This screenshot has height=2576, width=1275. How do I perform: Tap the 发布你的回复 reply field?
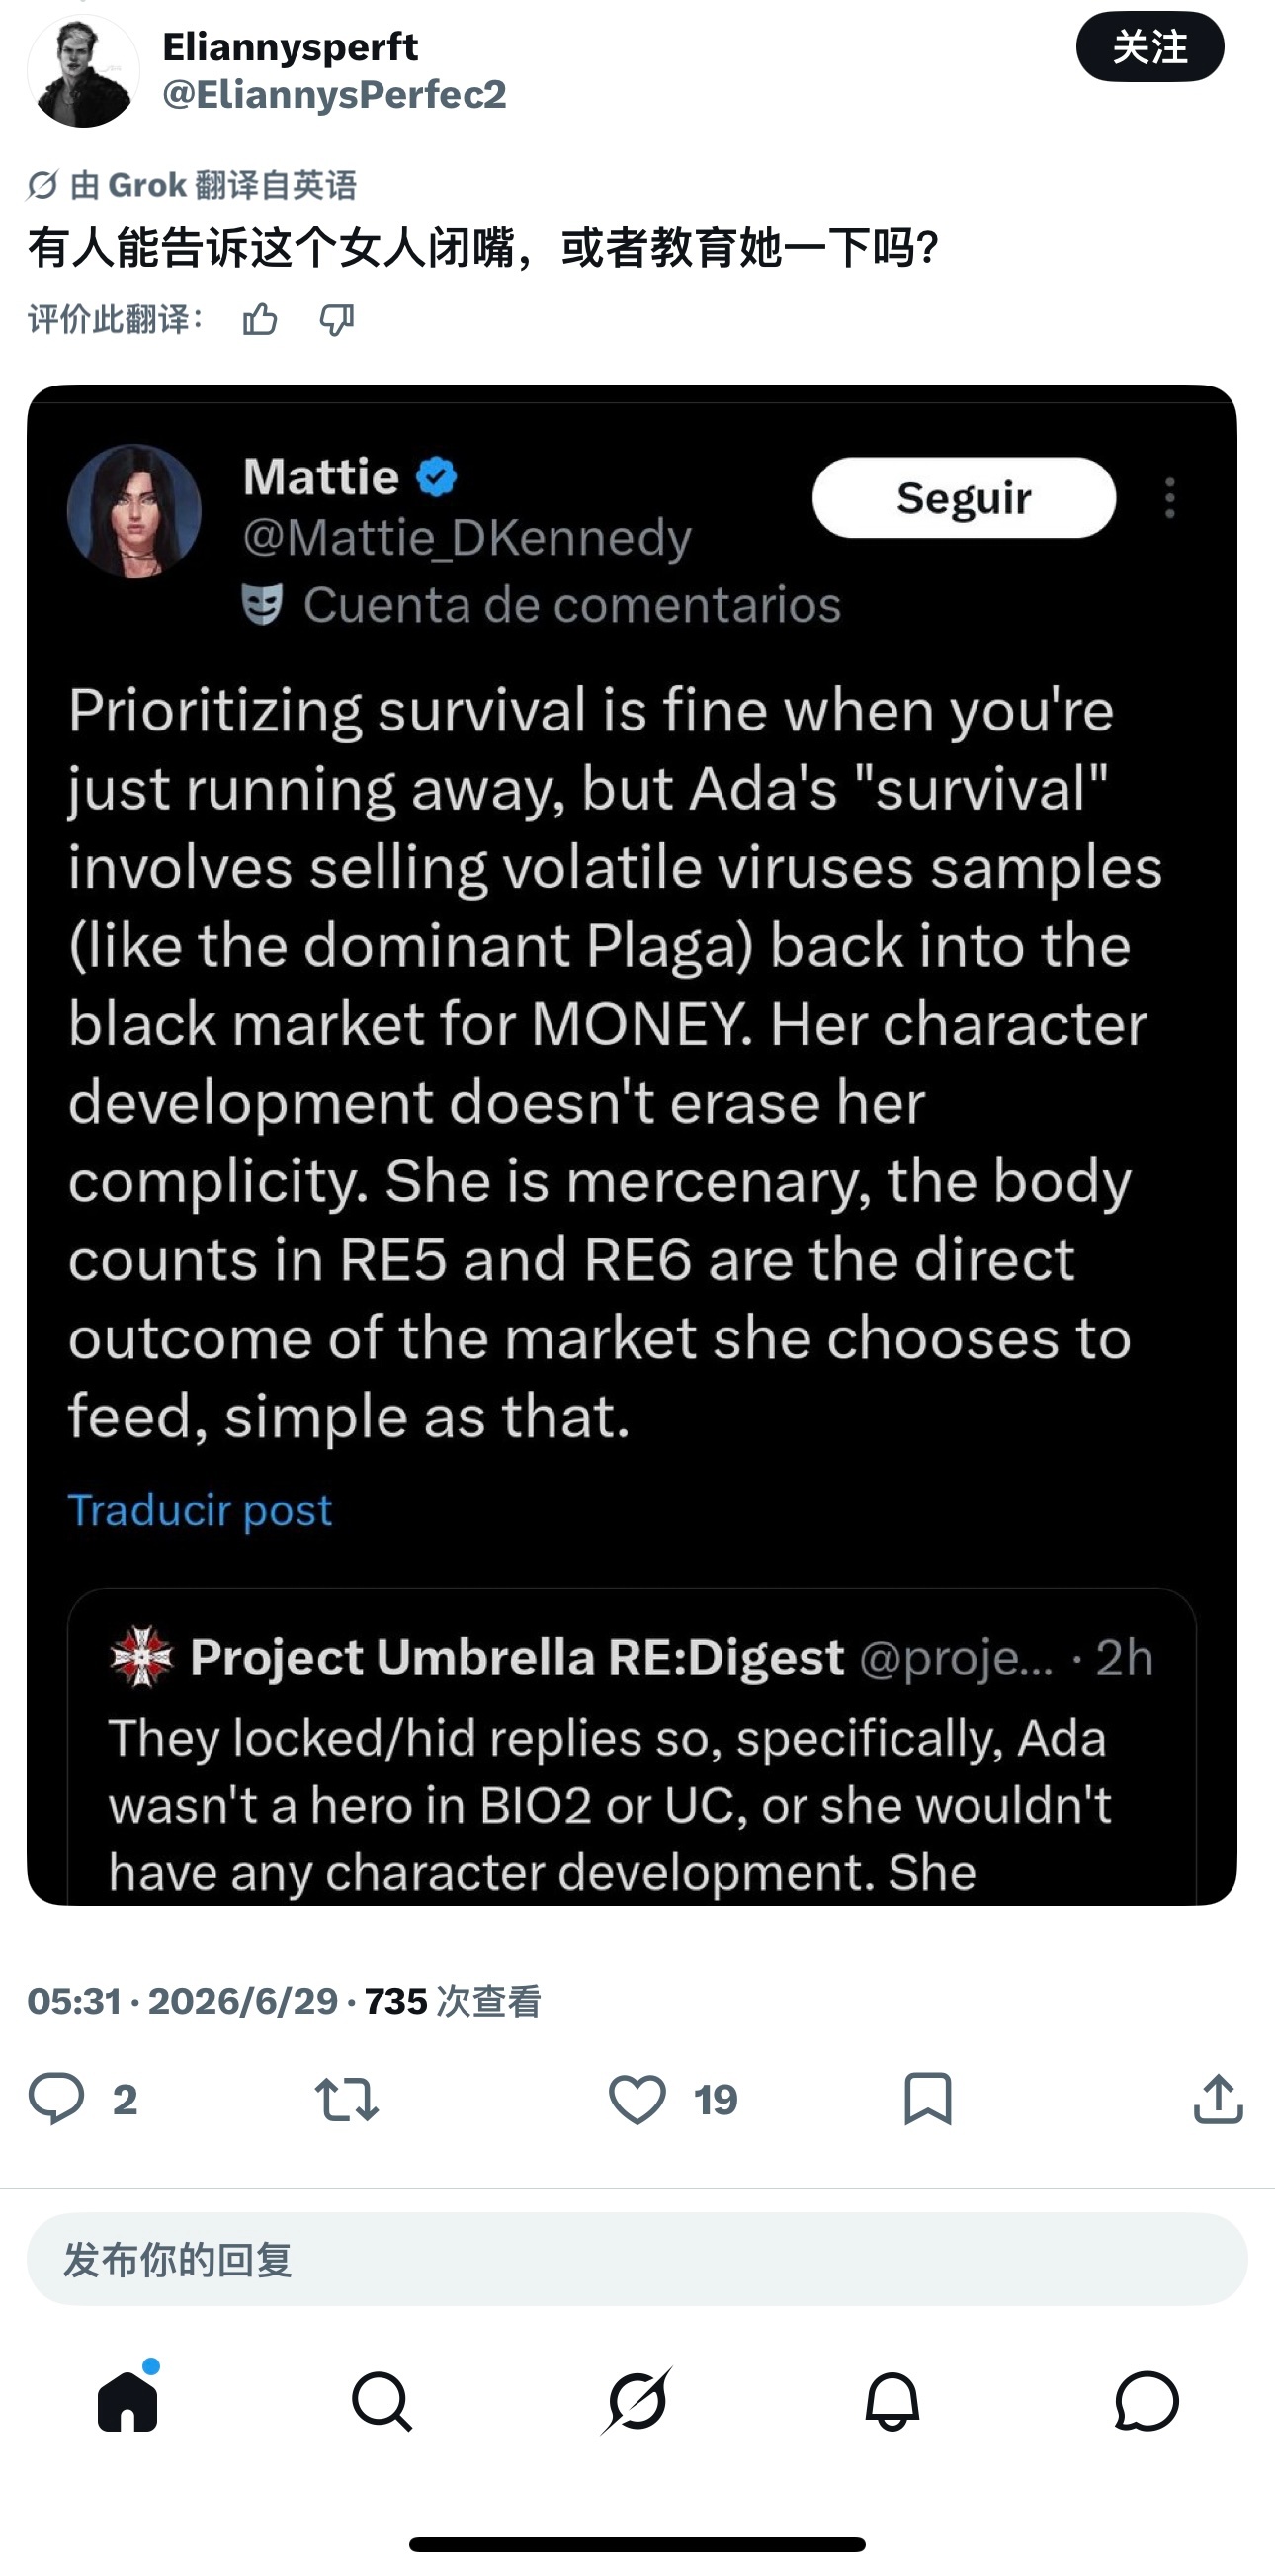pyautogui.click(x=637, y=2259)
